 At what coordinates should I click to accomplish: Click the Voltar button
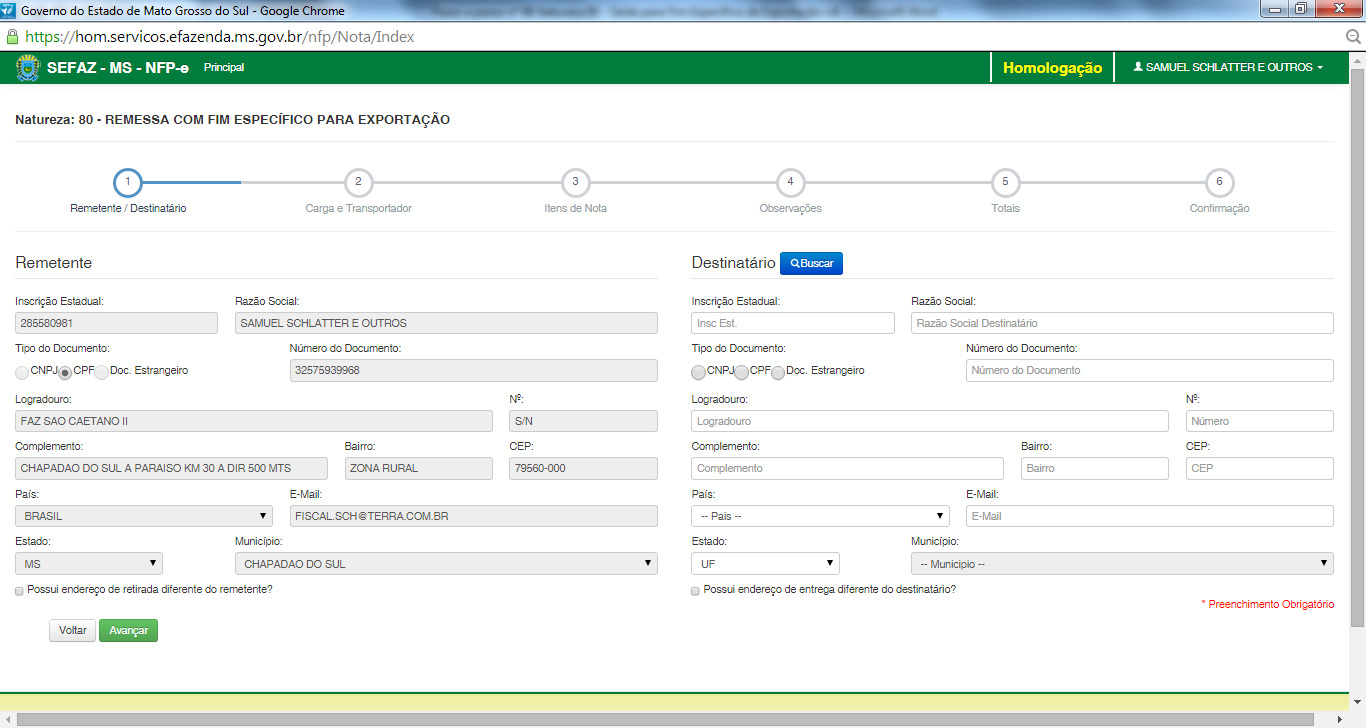[72, 631]
